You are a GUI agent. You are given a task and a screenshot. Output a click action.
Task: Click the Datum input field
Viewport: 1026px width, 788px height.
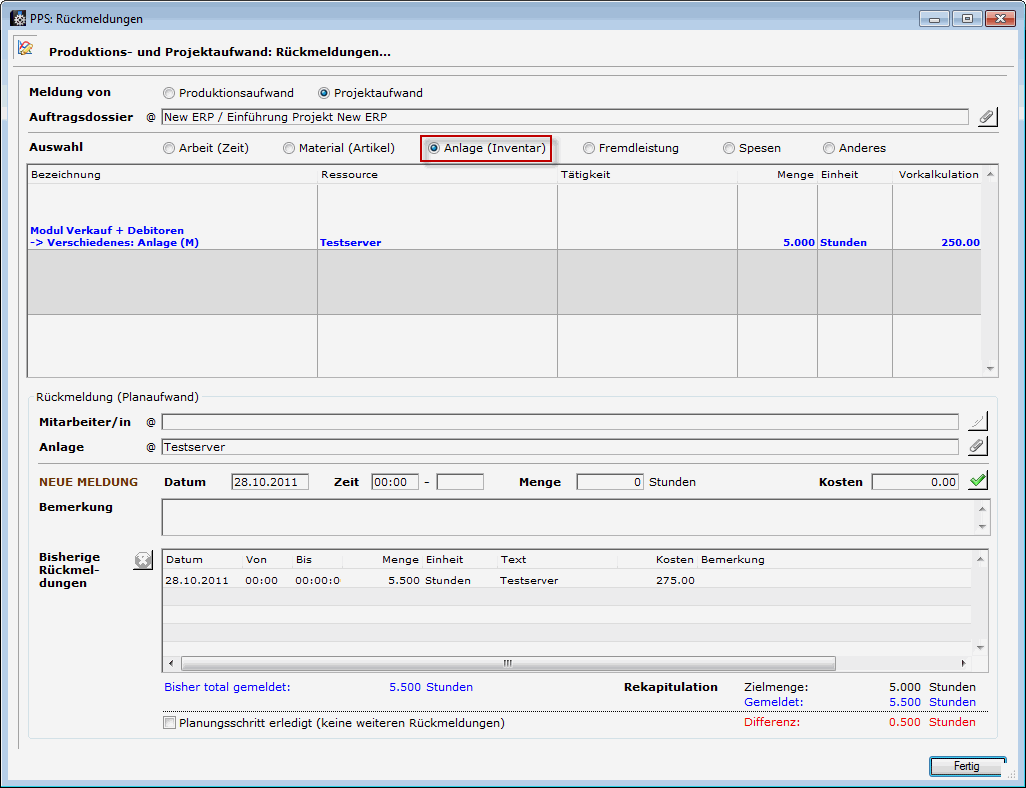tap(270, 482)
